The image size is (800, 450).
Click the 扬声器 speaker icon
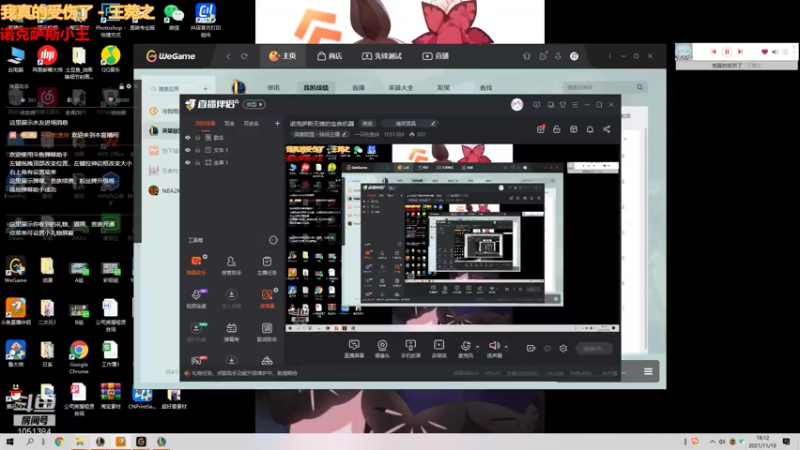coord(494,346)
